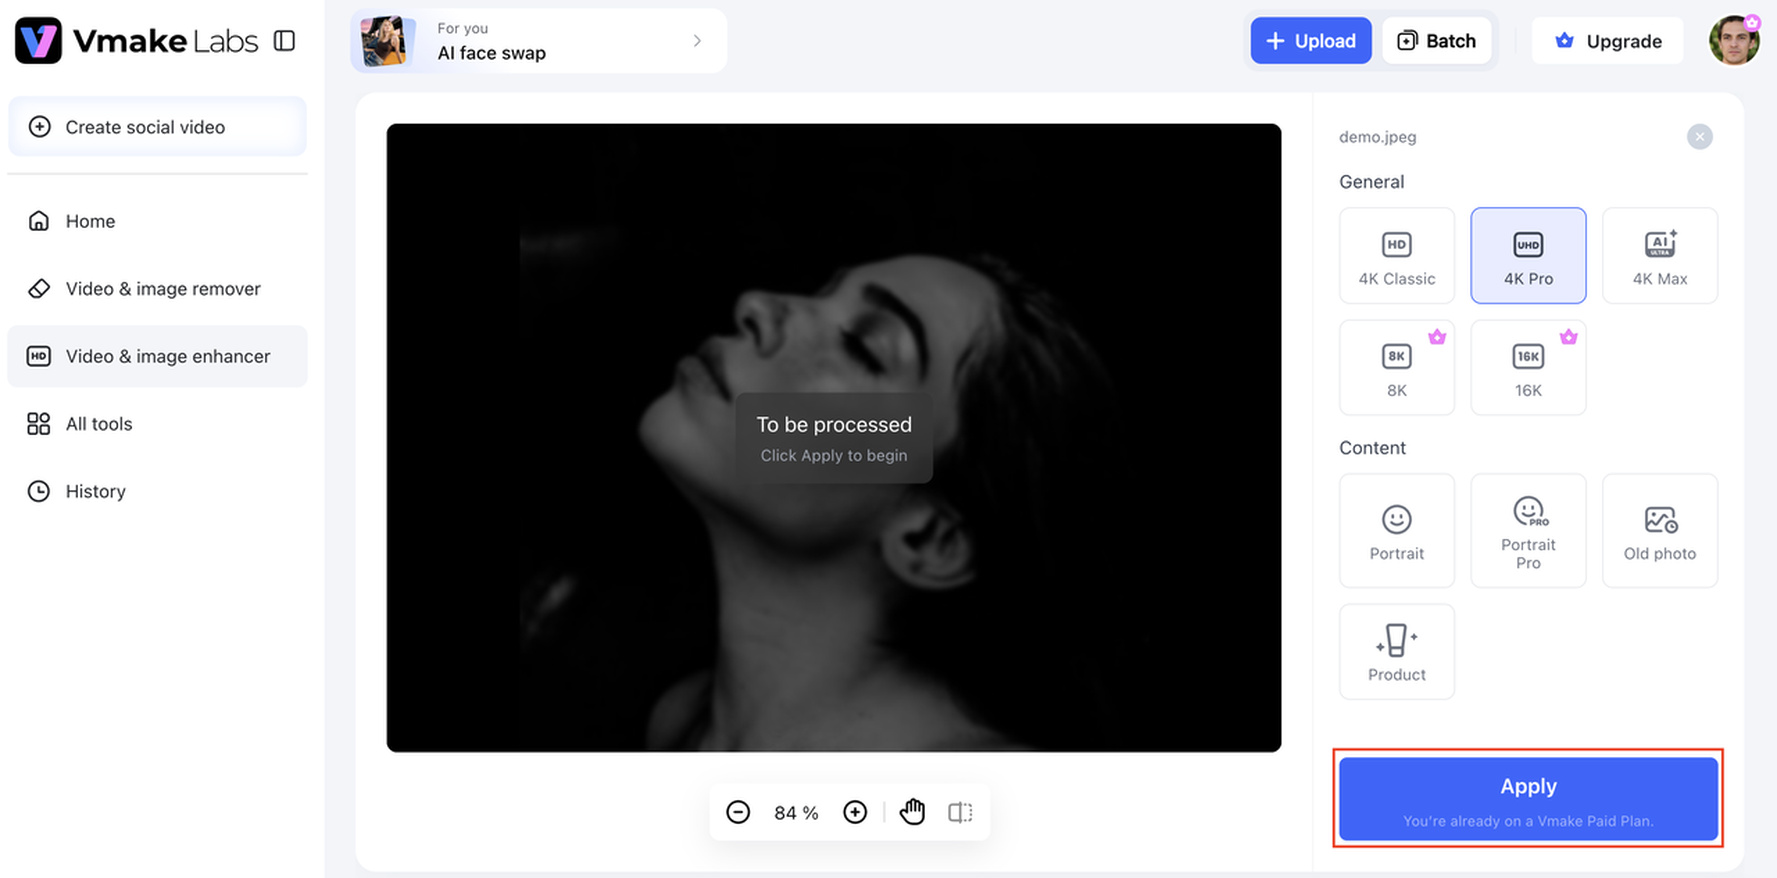This screenshot has width=1777, height=878.
Task: Click the Vmake Labs logo
Action: pyautogui.click(x=136, y=41)
